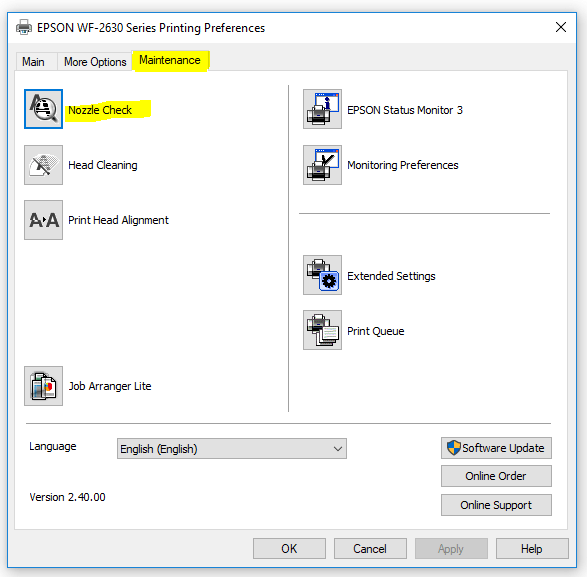Viewport: 587px width, 577px height.
Task: Click the Online Order button
Action: pyautogui.click(x=496, y=476)
